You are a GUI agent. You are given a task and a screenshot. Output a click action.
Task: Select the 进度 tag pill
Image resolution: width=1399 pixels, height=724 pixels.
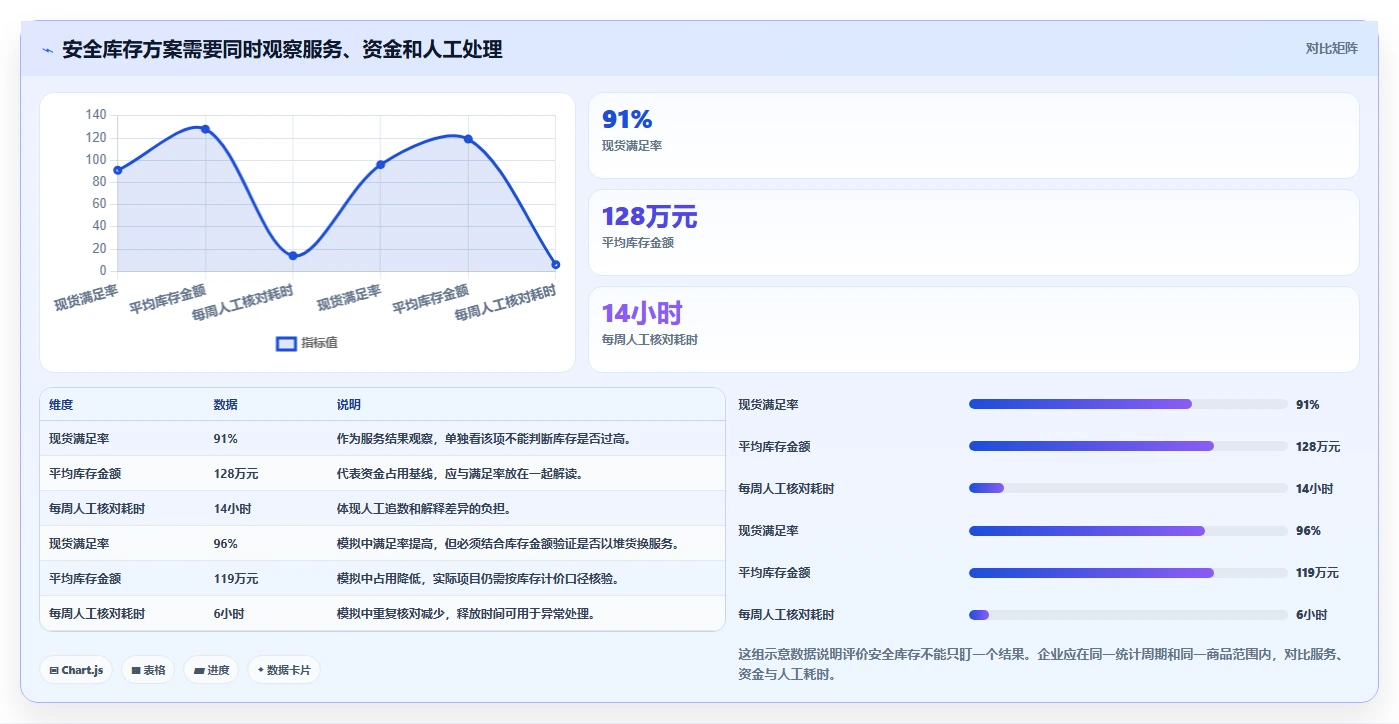click(x=211, y=670)
